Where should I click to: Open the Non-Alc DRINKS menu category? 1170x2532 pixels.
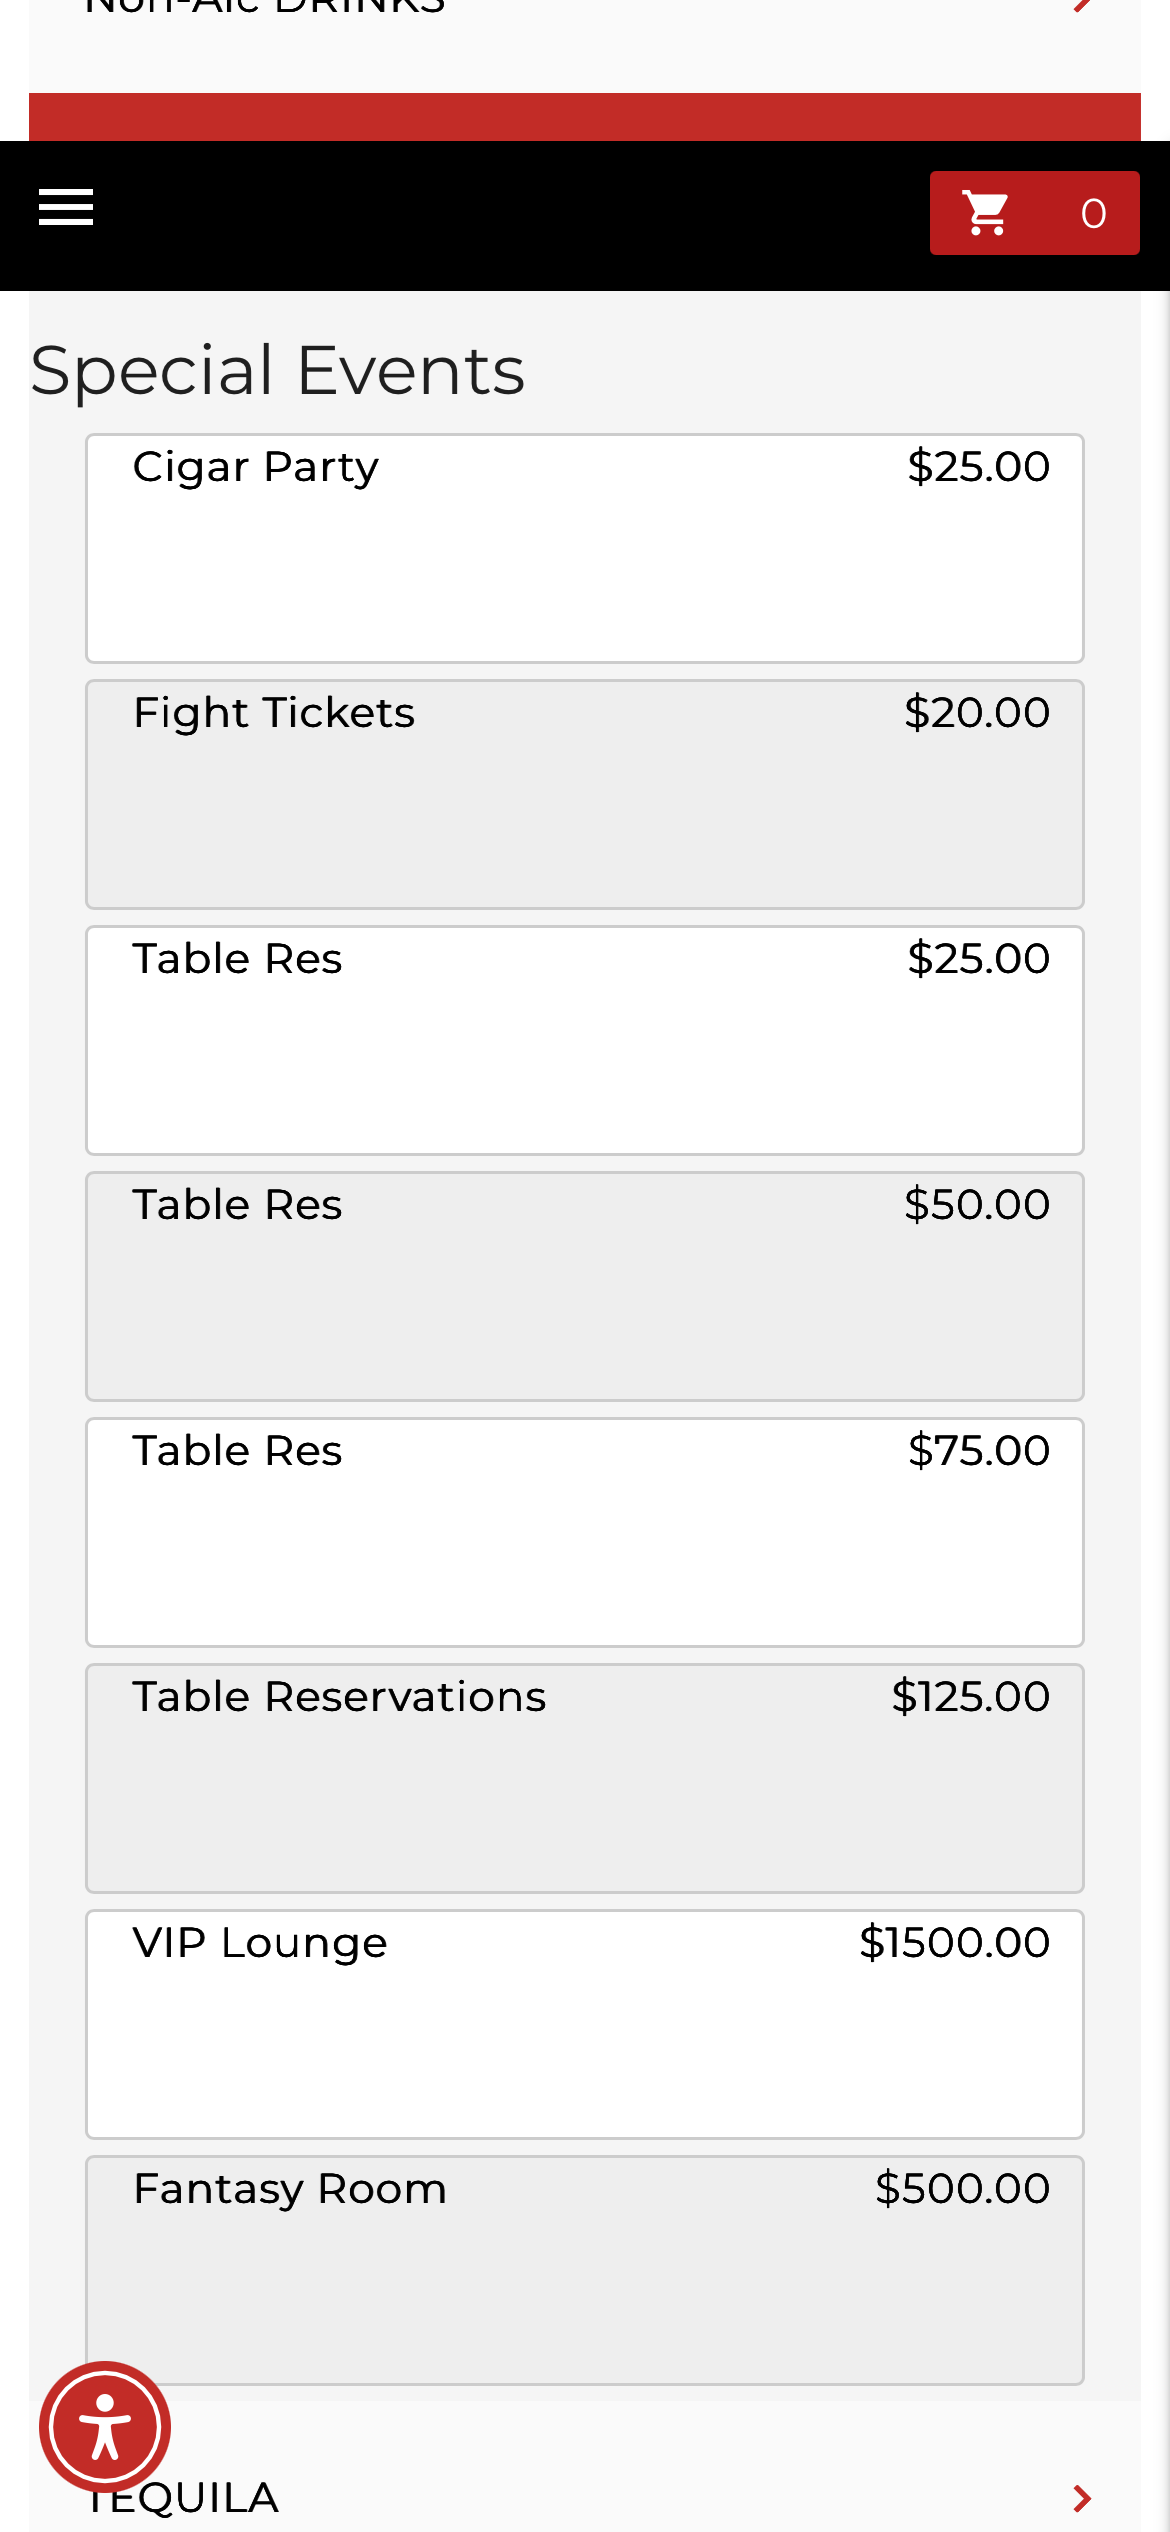click(265, 8)
